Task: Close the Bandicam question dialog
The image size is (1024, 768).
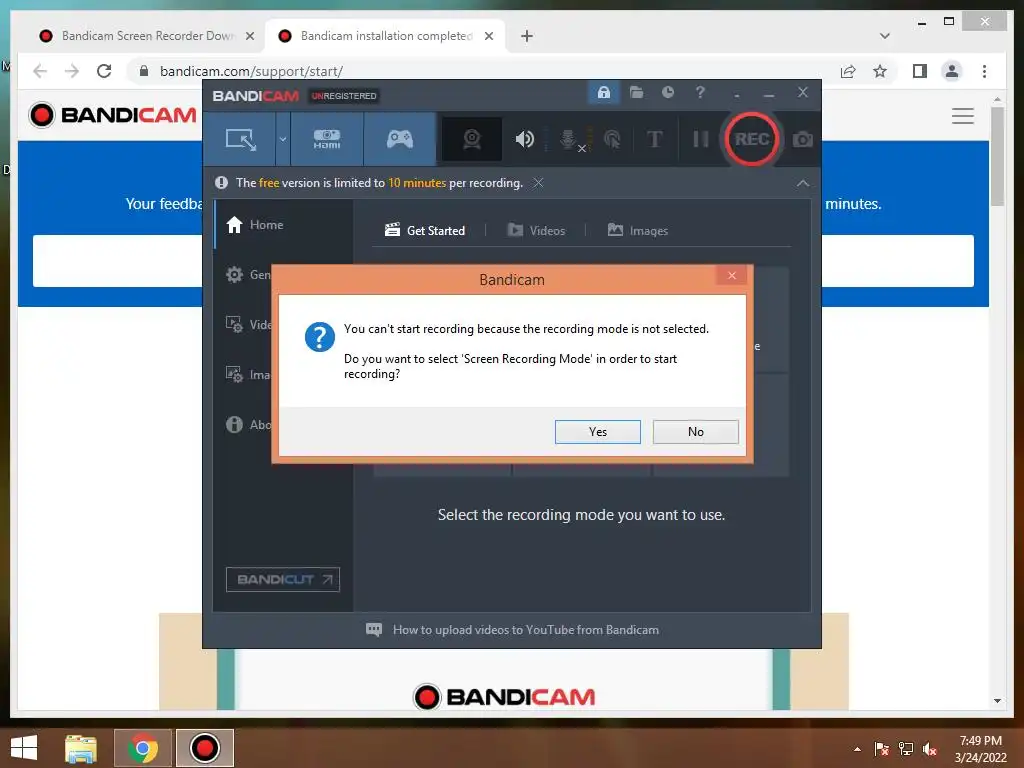Action: (732, 276)
